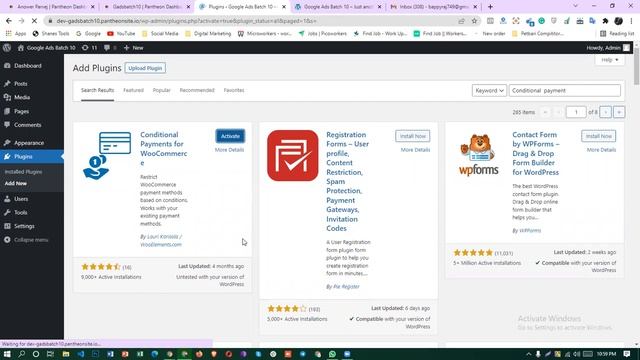640x360 pixels.
Task: Click the Upload Plugin button
Action: pos(145,68)
